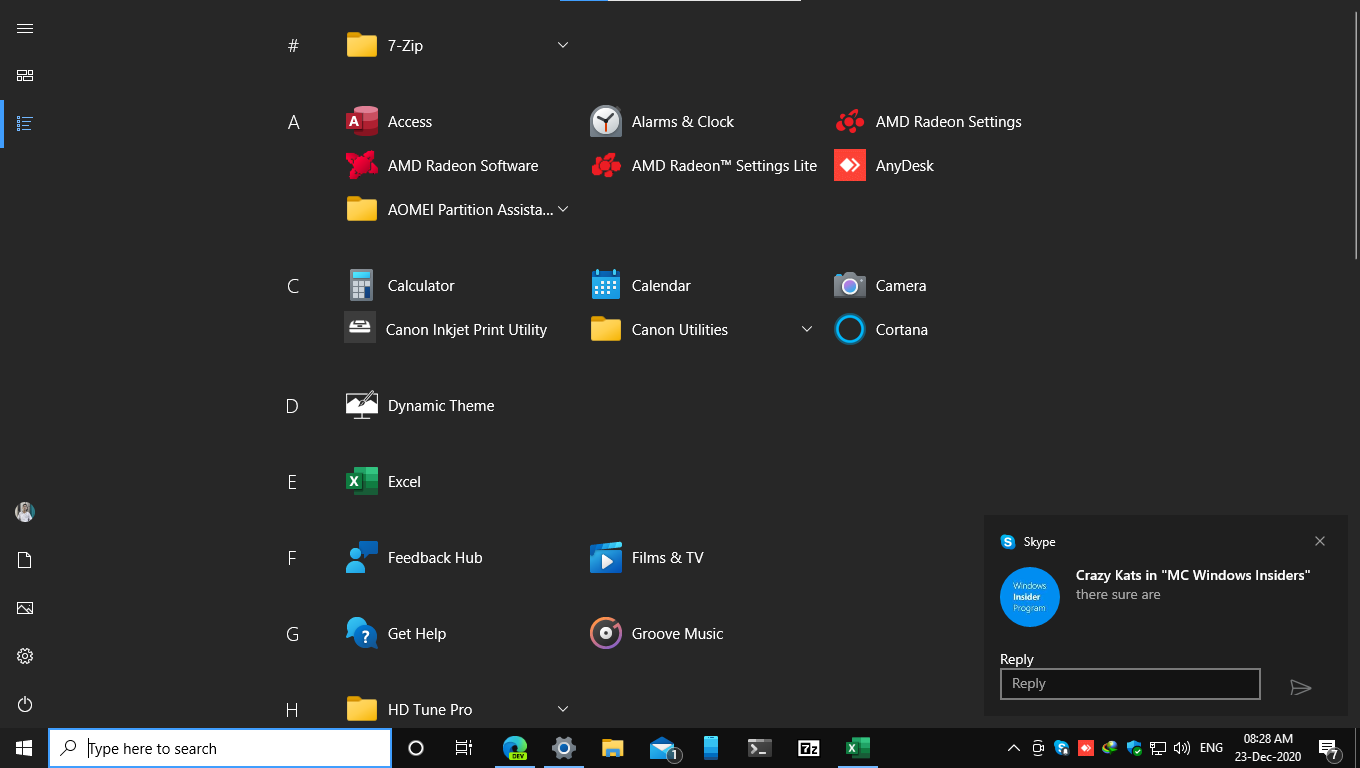Click the letter G section header

pyautogui.click(x=292, y=634)
